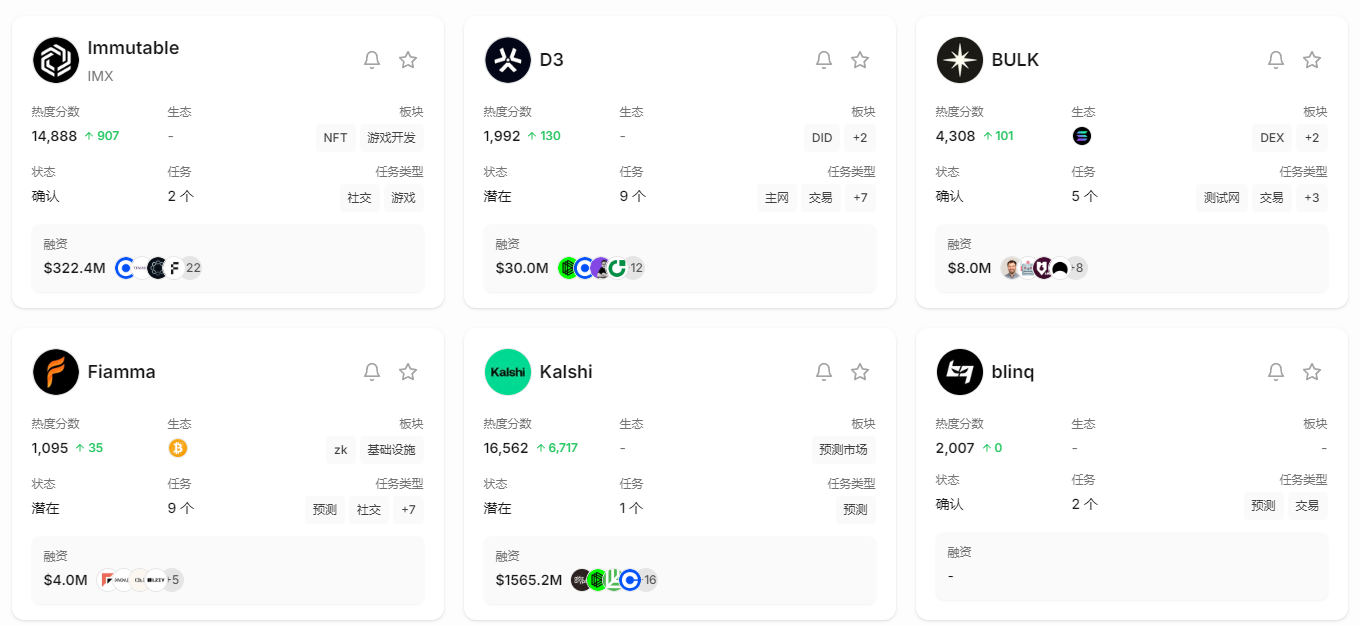This screenshot has height=626, width=1360.
Task: Open the Kalshi project logo
Action: click(x=507, y=371)
